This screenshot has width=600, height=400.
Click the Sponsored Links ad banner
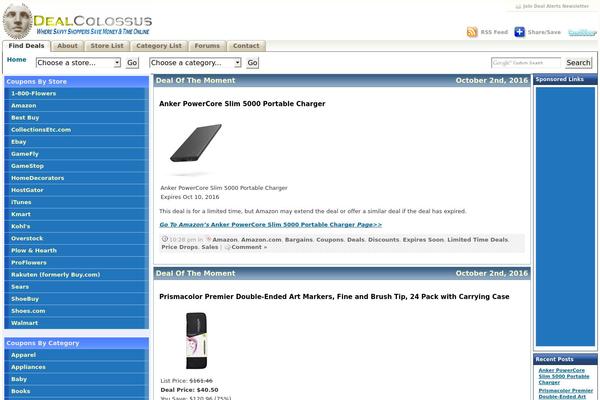tap(565, 216)
